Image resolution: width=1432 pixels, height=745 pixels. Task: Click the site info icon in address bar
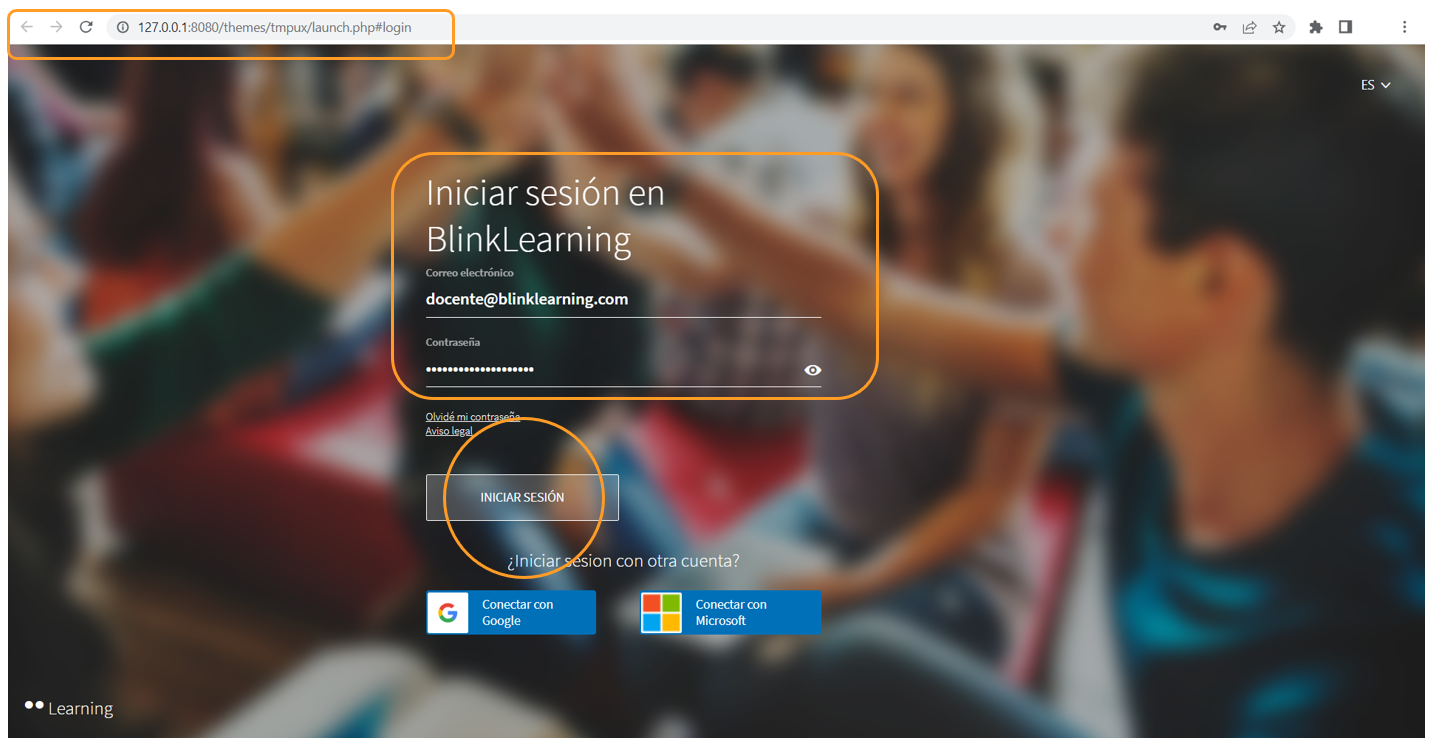[x=120, y=27]
